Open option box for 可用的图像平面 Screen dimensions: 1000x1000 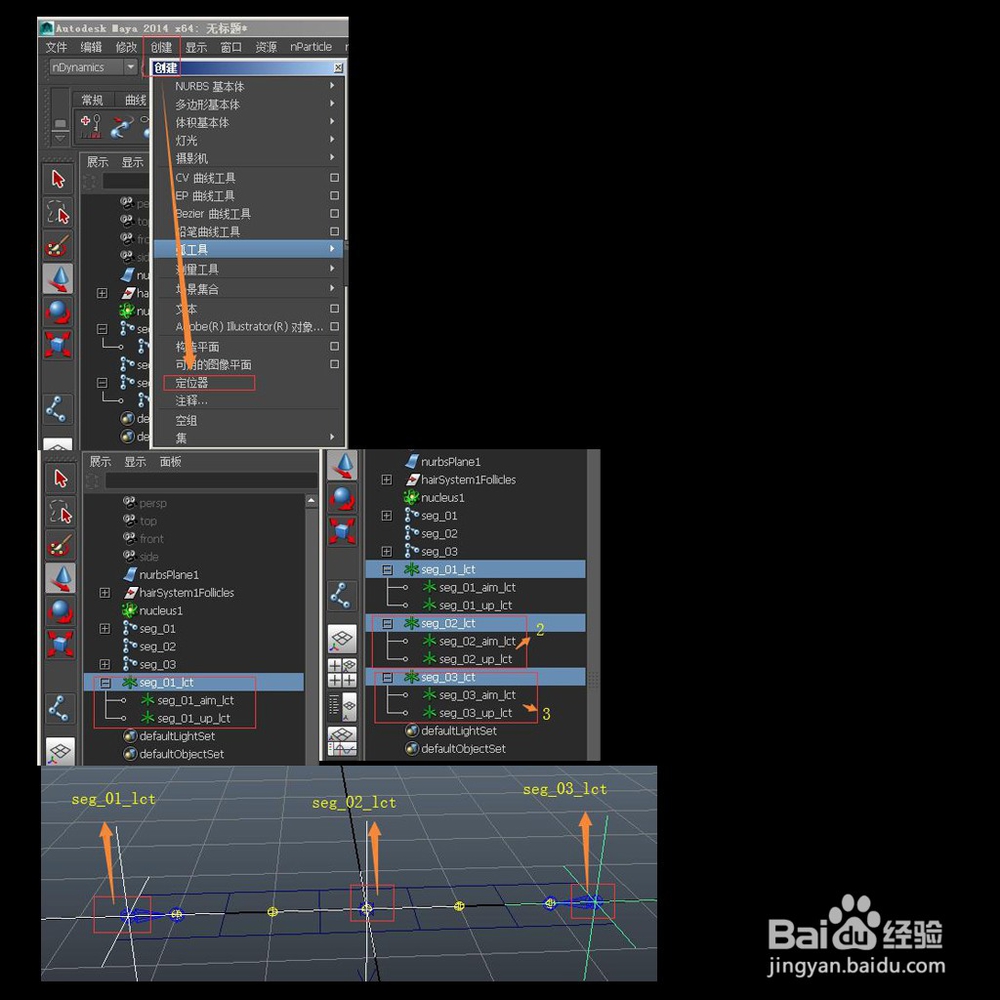tap(334, 364)
